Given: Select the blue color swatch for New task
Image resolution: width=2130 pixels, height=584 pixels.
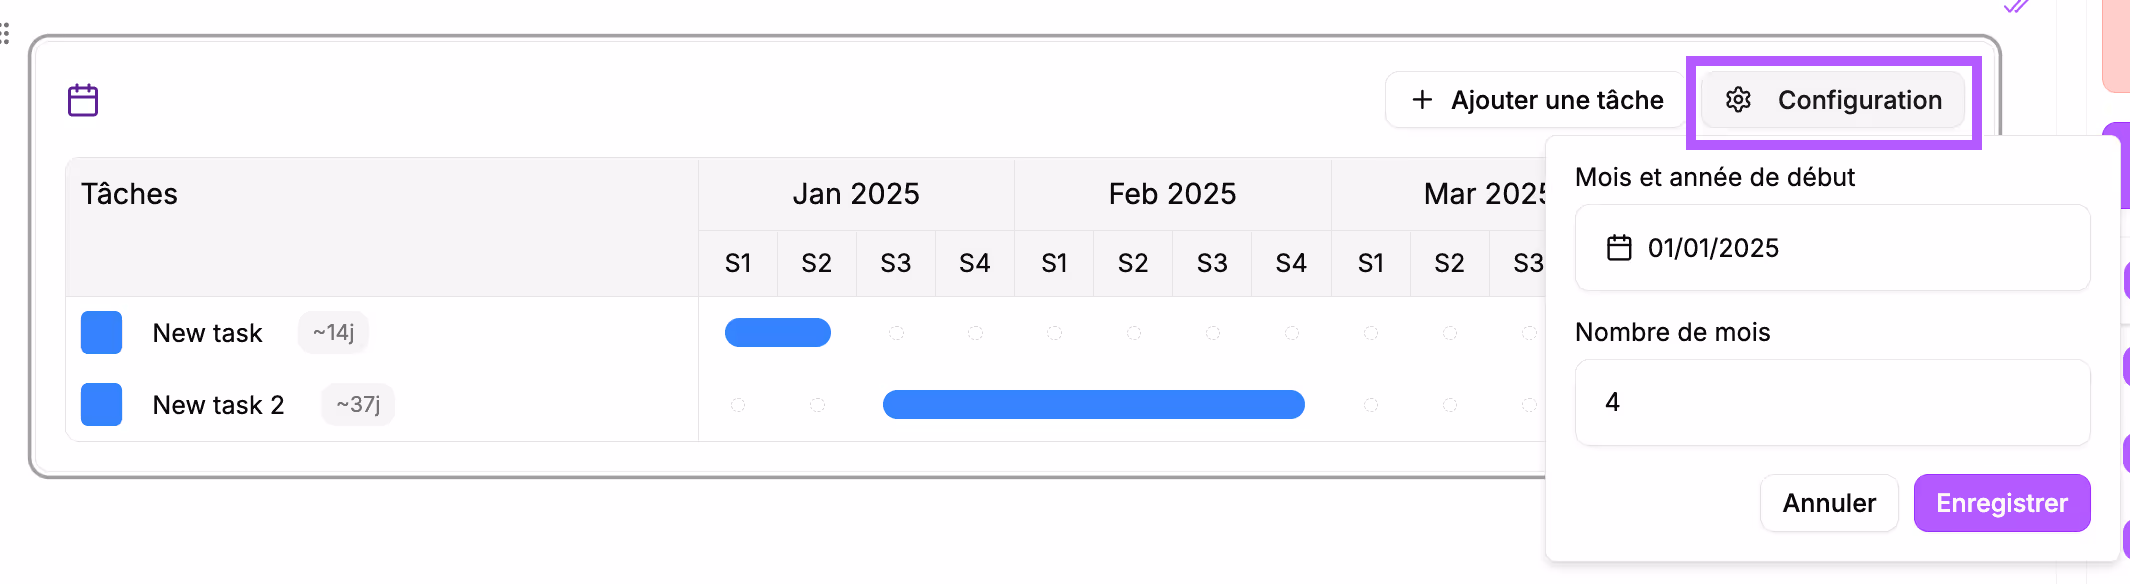Looking at the screenshot, I should click(101, 332).
